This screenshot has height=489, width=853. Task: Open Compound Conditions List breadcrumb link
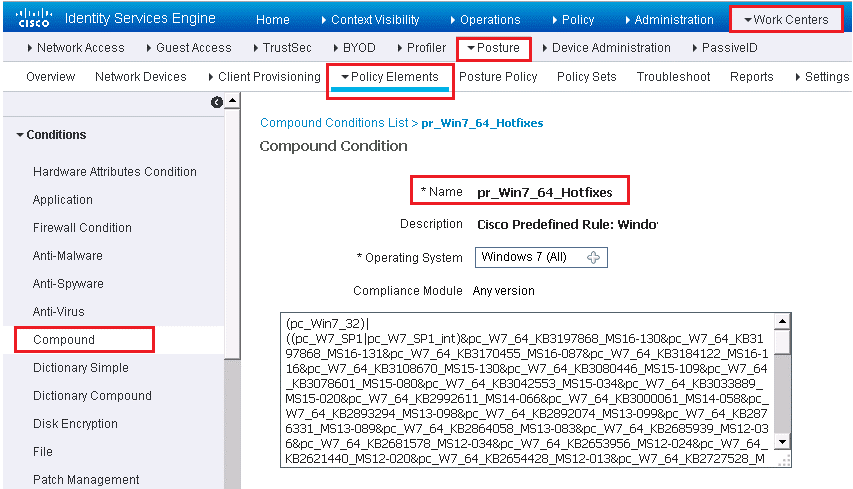pos(334,122)
